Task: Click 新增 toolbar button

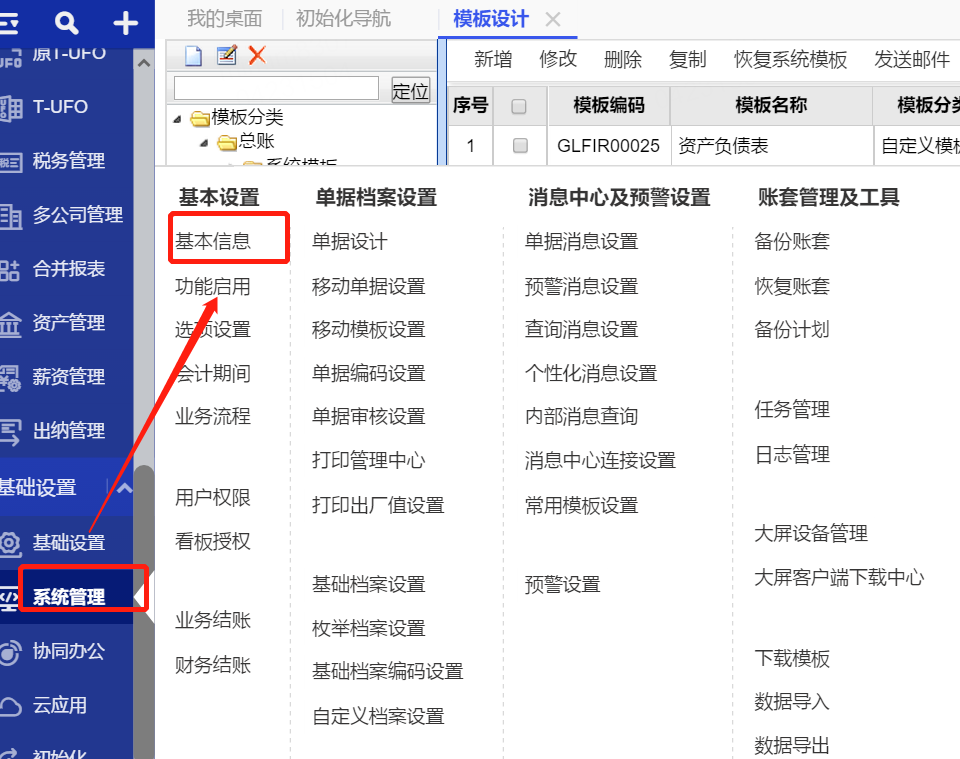Action: [493, 59]
